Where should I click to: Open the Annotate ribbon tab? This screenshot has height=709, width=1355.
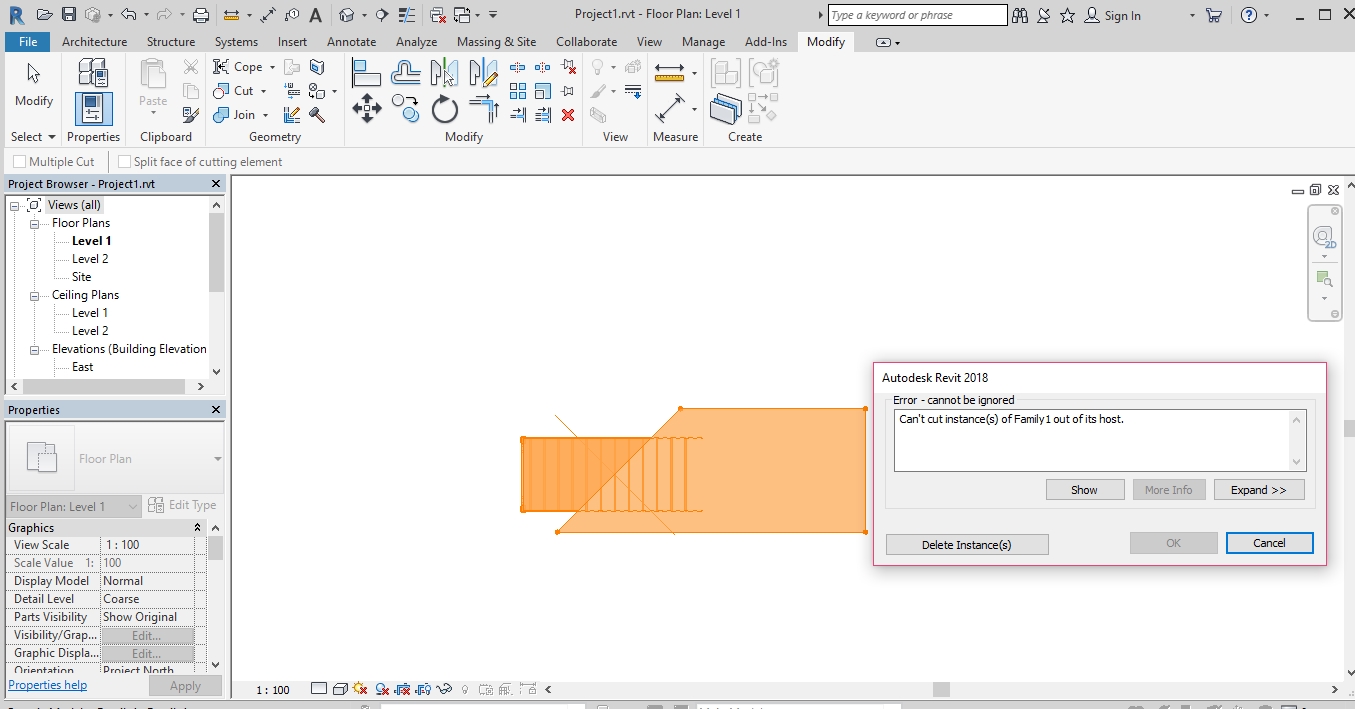click(351, 41)
